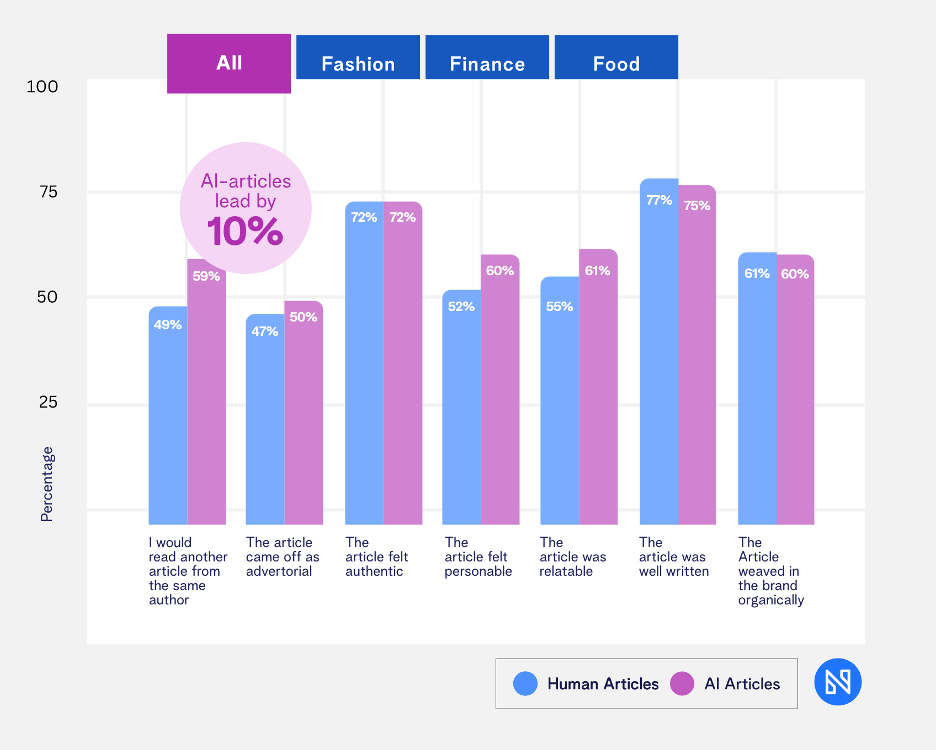Click the 47% advertorial human bar
This screenshot has height=750, width=936.
265,420
